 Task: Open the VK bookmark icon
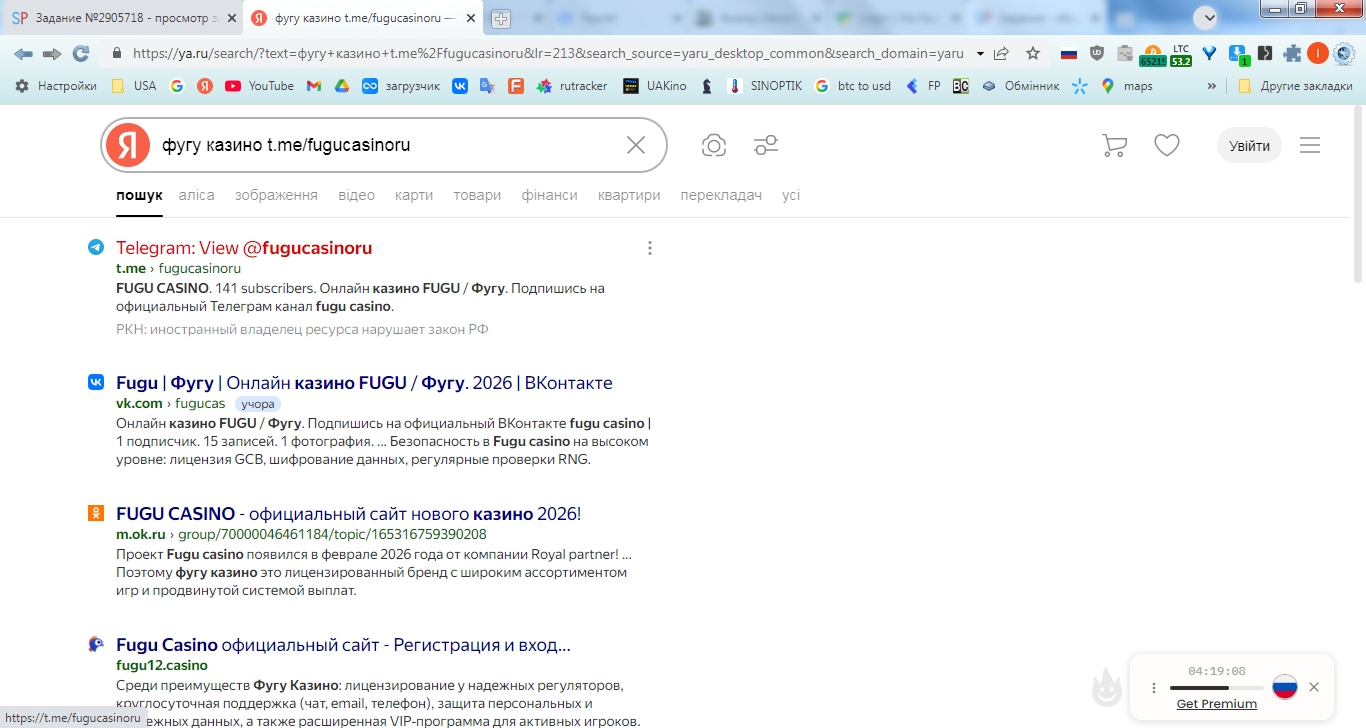(460, 86)
